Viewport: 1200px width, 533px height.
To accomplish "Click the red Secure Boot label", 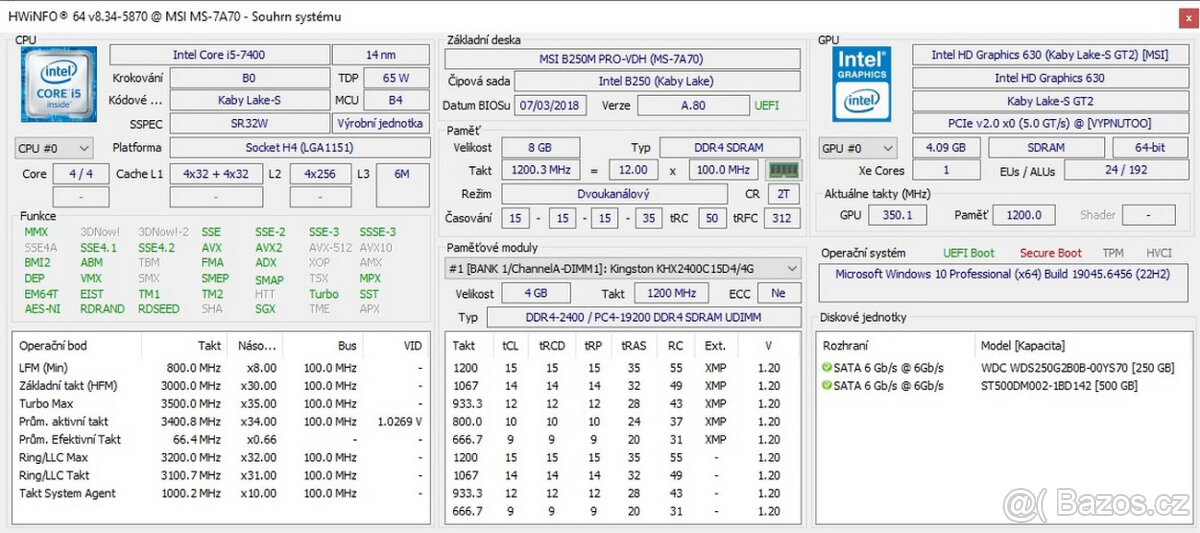I will point(1050,254).
